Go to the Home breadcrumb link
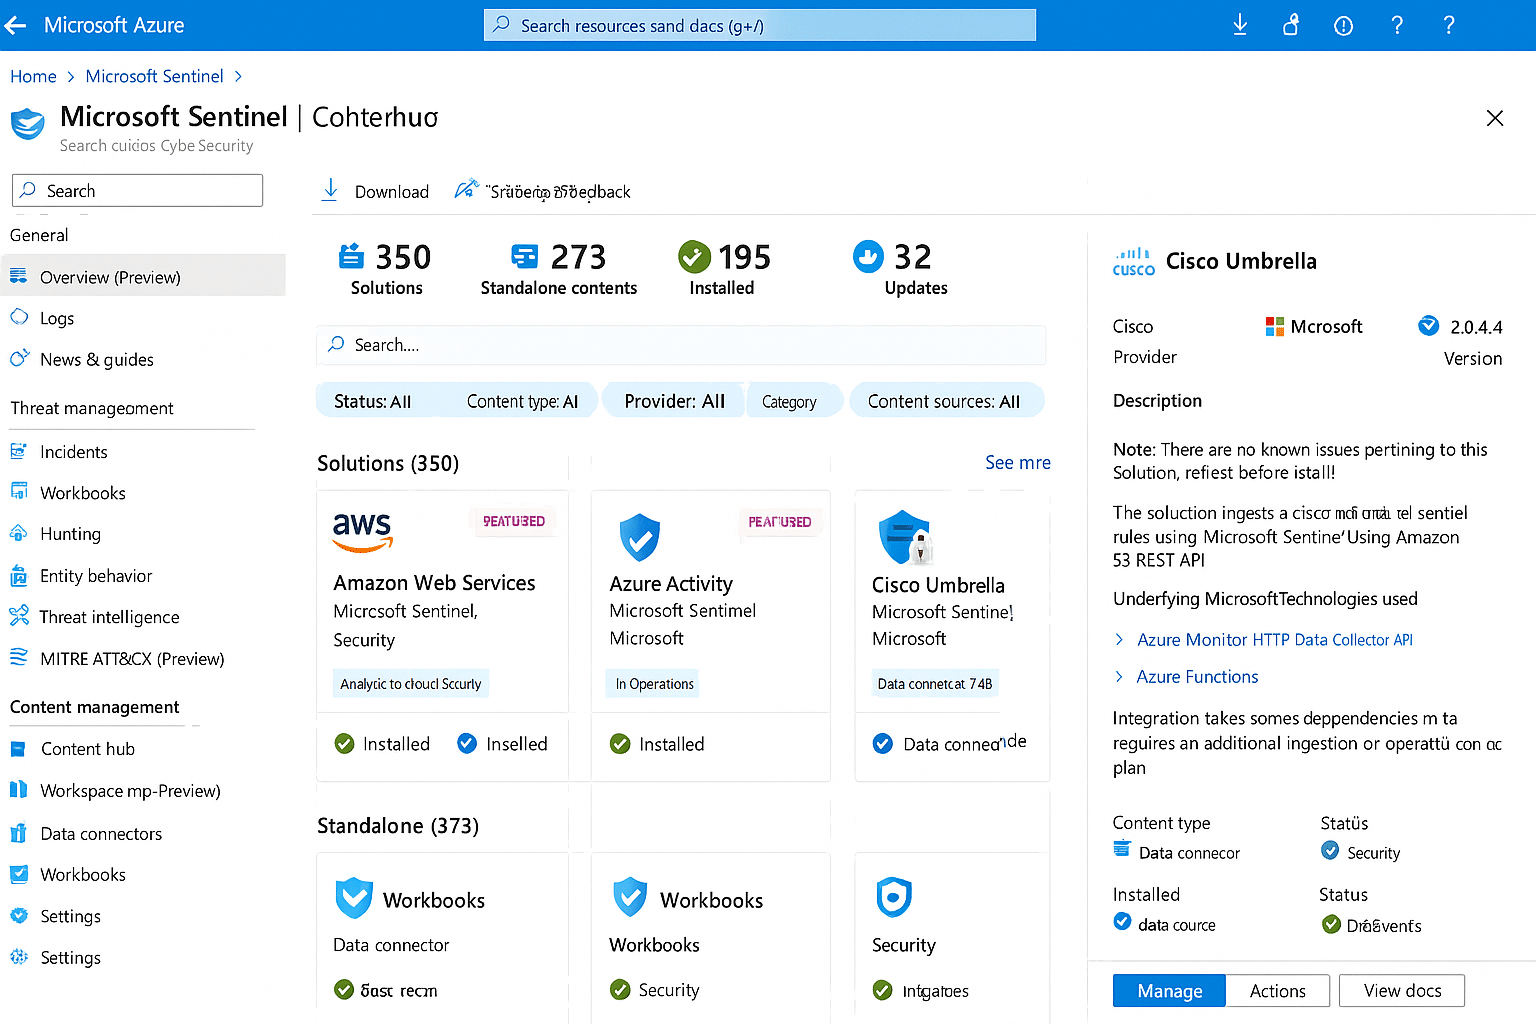 coord(33,76)
